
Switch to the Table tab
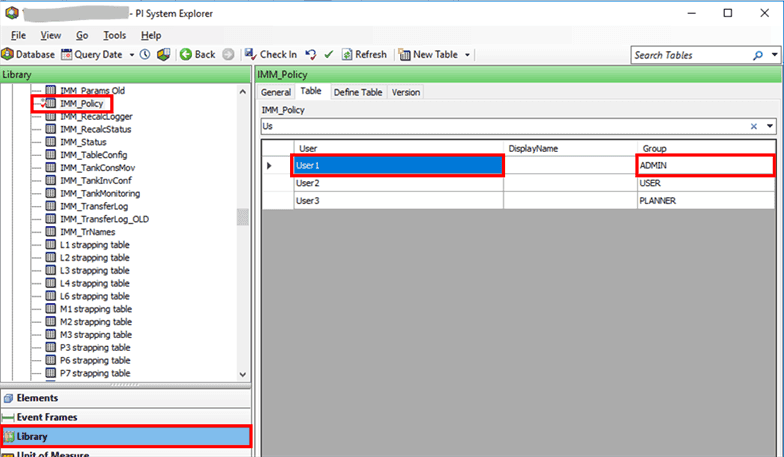click(x=311, y=92)
